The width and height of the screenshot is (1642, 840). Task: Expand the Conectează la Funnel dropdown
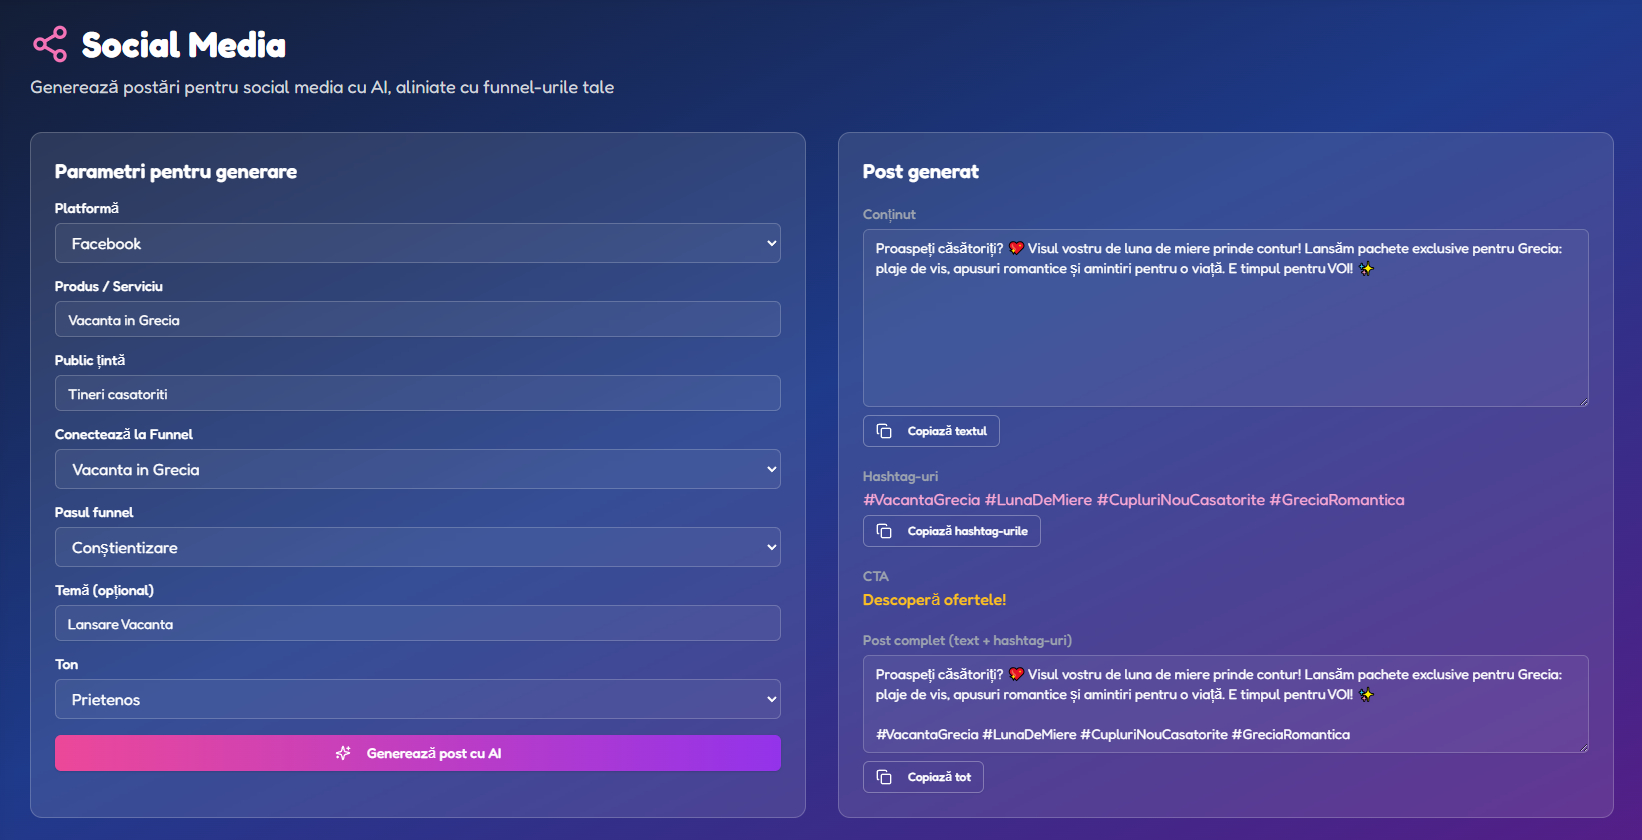click(417, 469)
